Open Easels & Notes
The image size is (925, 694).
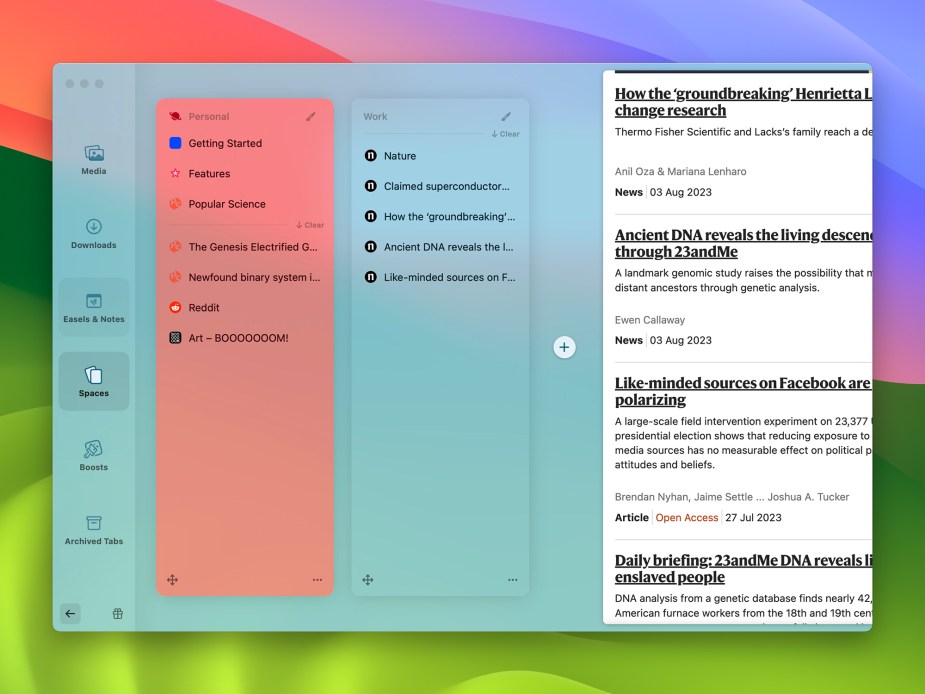coord(94,306)
